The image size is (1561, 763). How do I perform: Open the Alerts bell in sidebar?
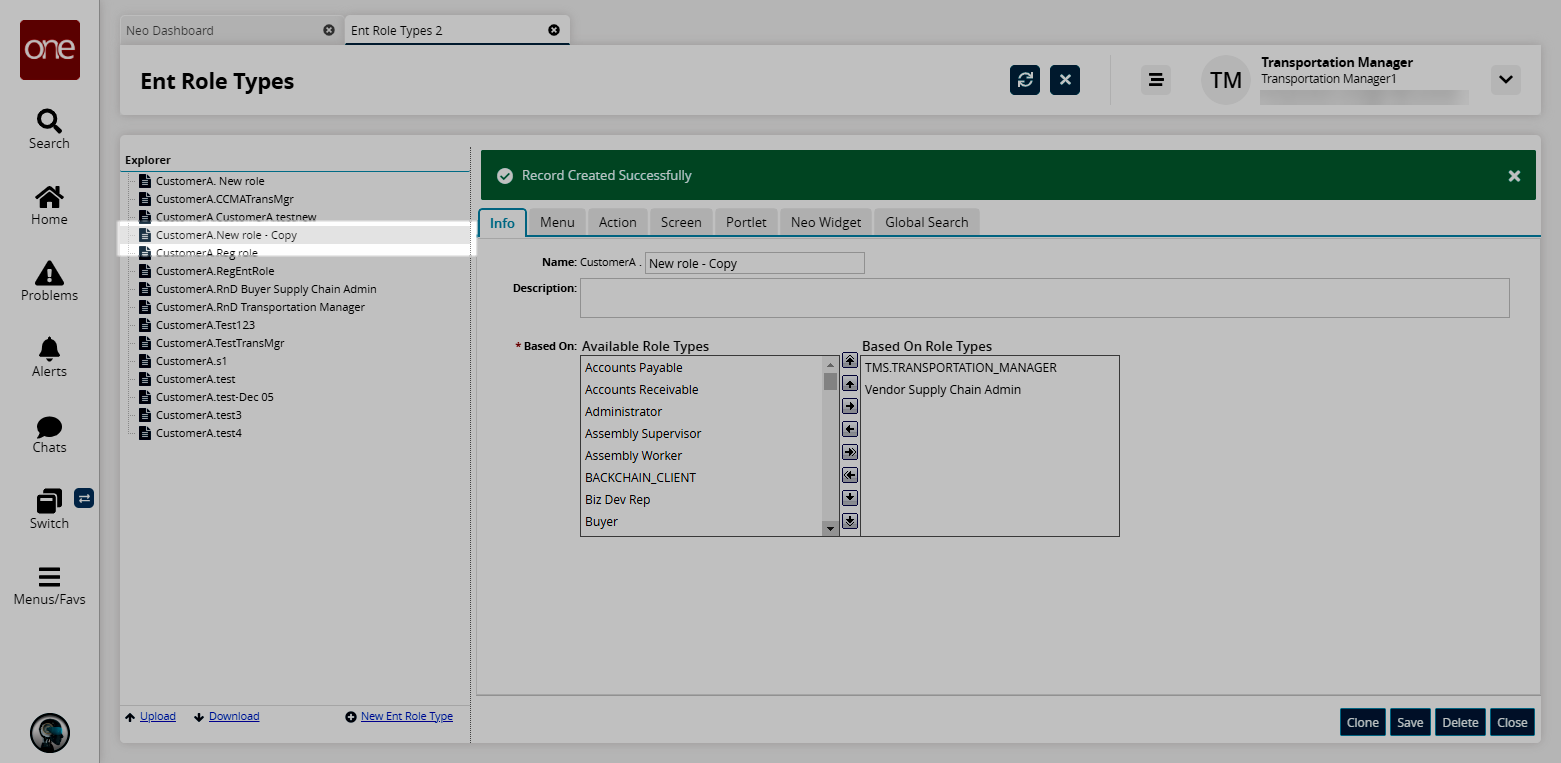coord(49,357)
